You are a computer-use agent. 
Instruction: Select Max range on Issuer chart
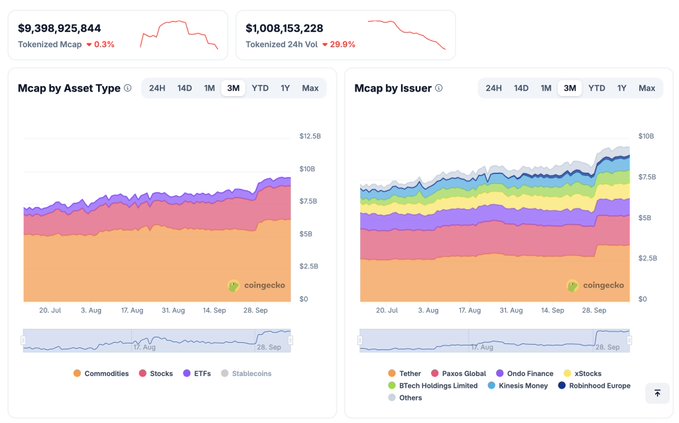(647, 88)
